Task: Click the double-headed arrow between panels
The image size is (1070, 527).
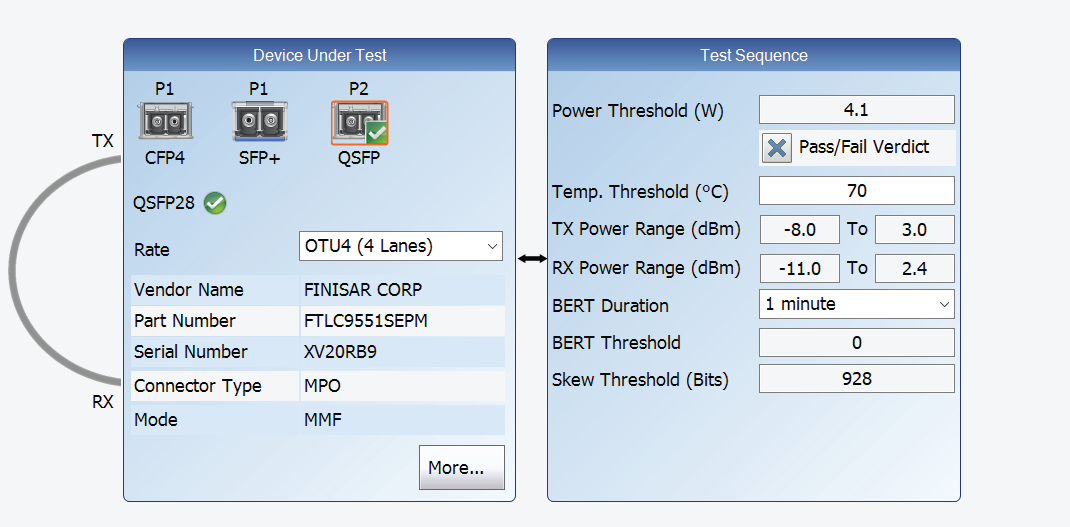Action: 531,259
